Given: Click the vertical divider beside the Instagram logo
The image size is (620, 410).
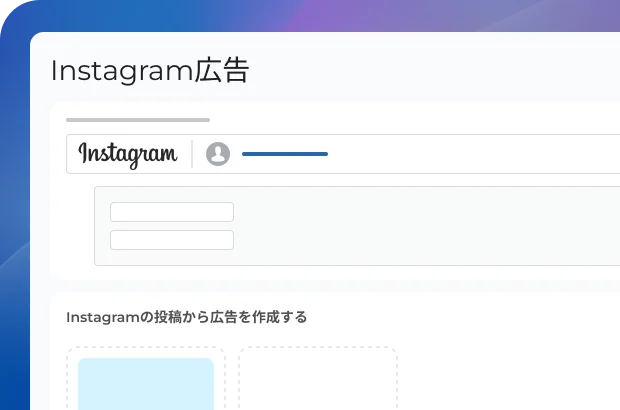Looking at the screenshot, I should pyautogui.click(x=192, y=154).
